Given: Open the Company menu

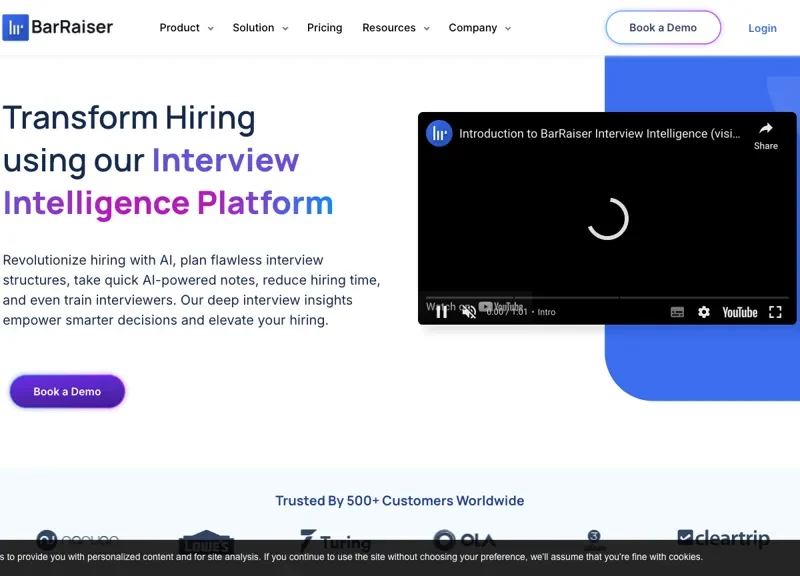Looking at the screenshot, I should click(479, 28).
